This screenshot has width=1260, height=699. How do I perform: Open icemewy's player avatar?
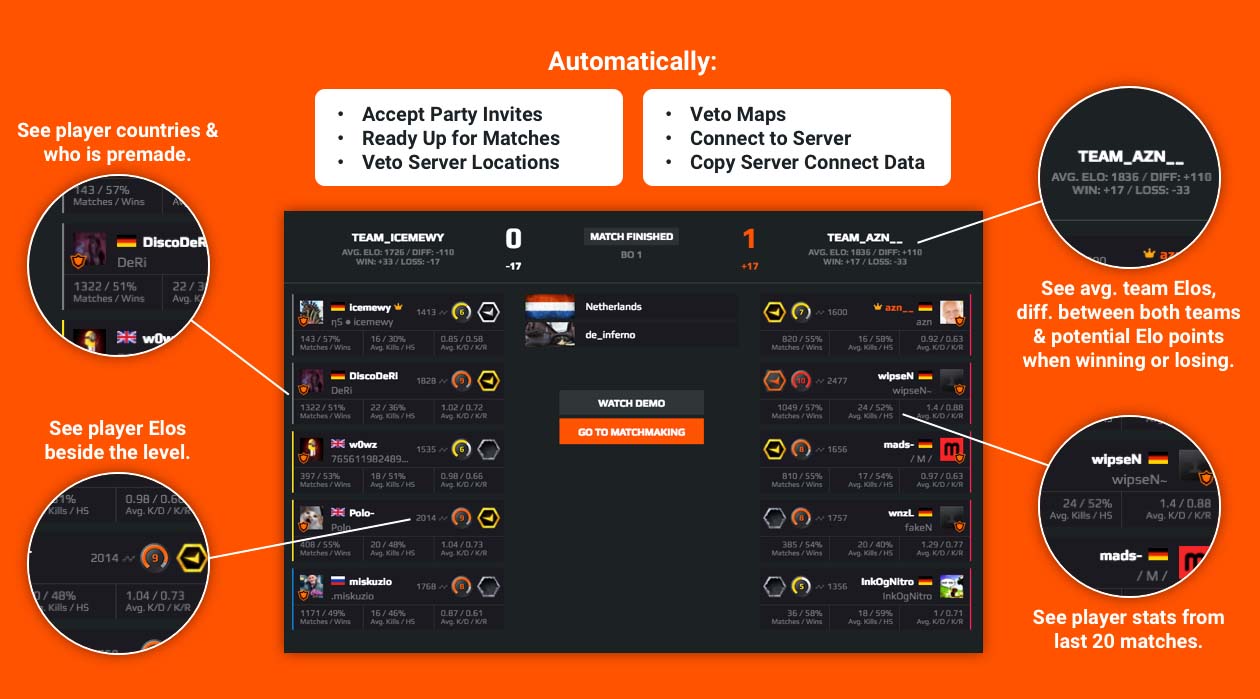(311, 313)
